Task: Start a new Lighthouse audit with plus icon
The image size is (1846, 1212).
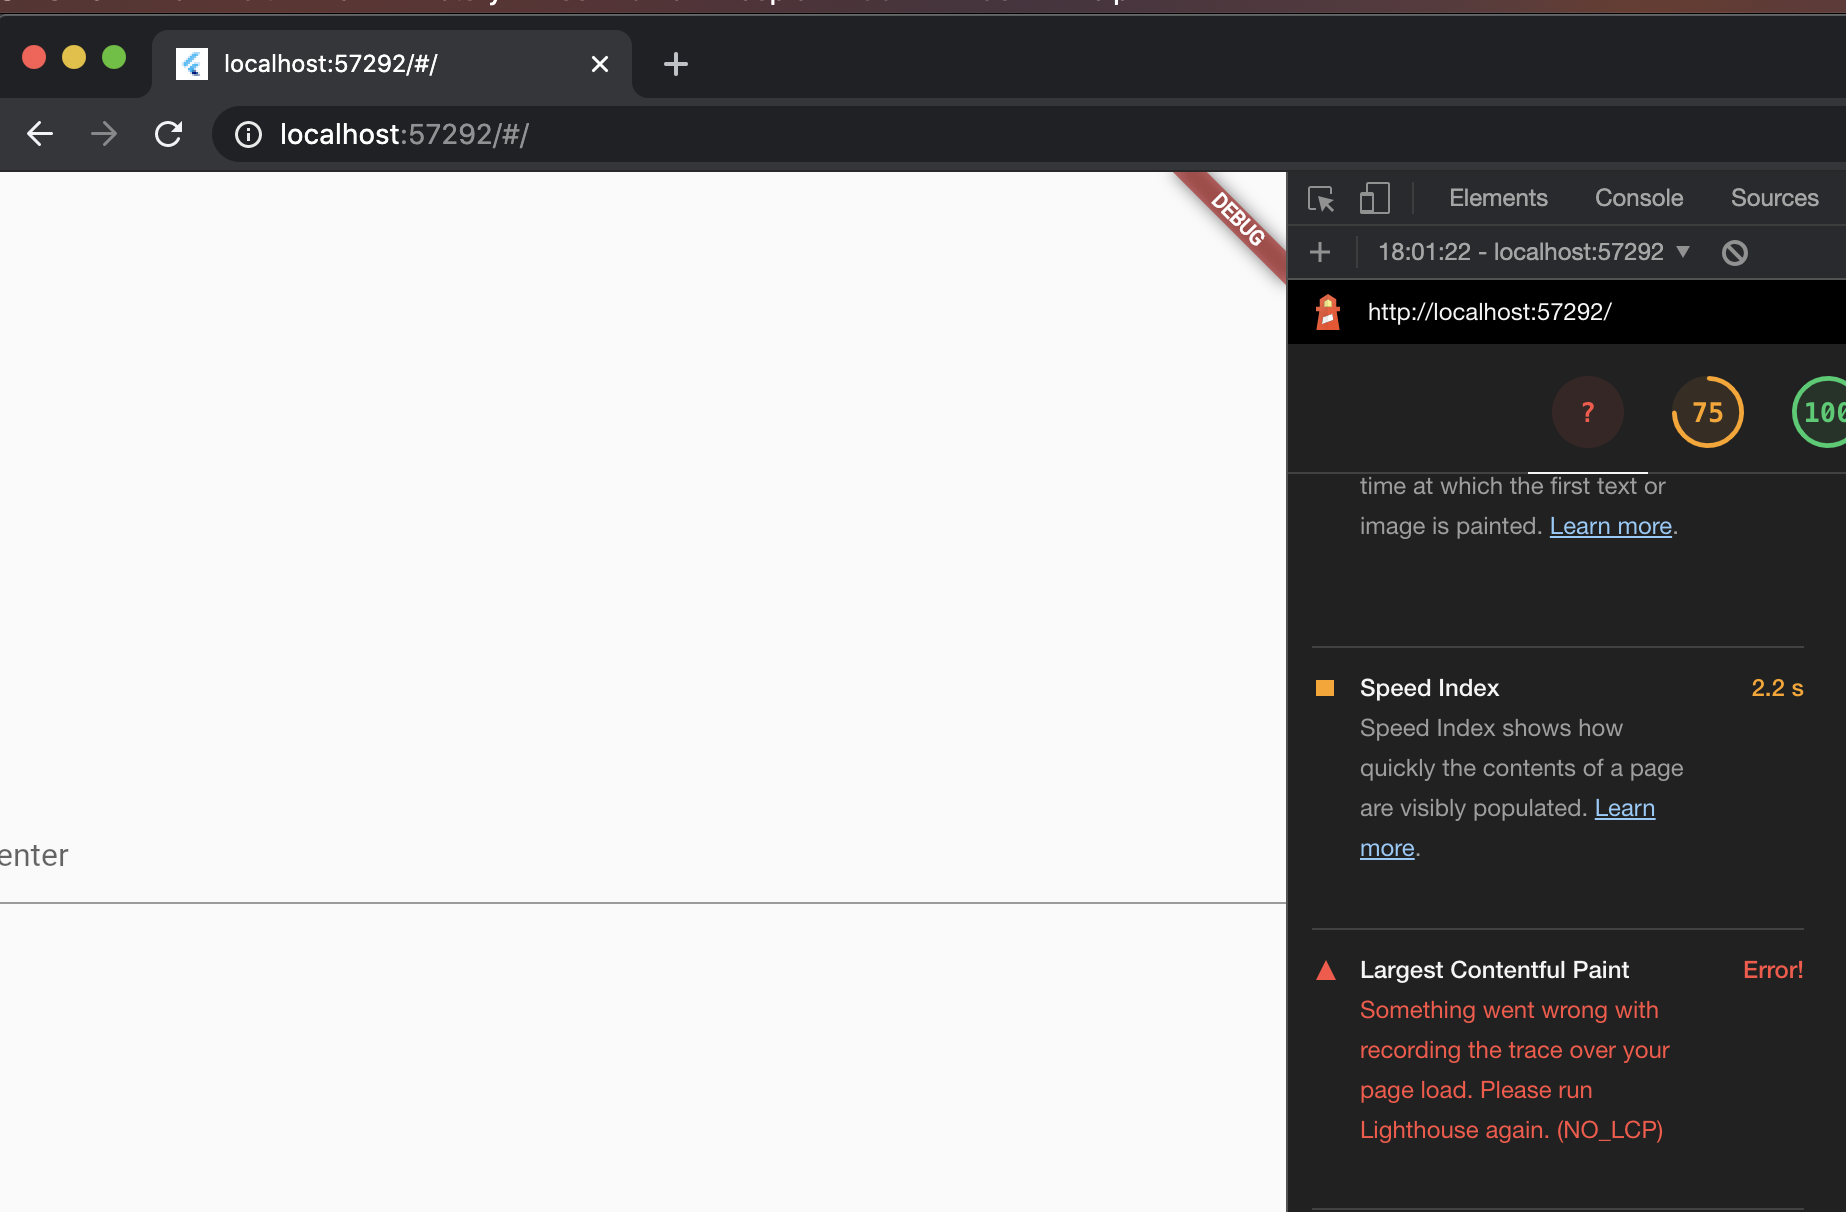Action: 1320,252
